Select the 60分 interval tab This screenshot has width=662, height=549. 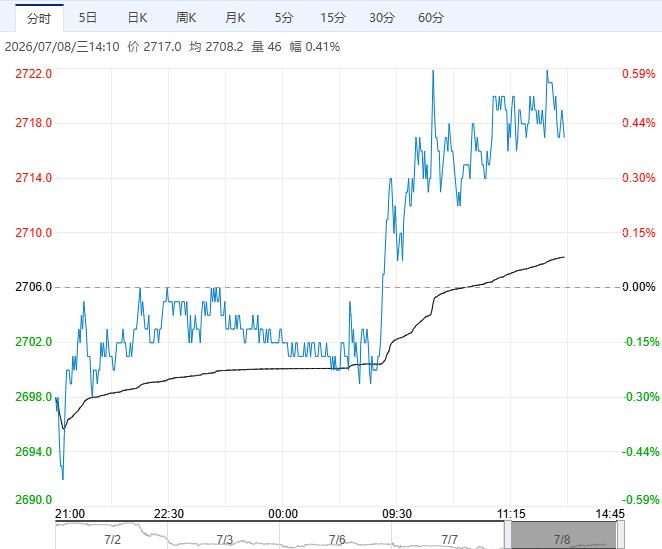[431, 18]
